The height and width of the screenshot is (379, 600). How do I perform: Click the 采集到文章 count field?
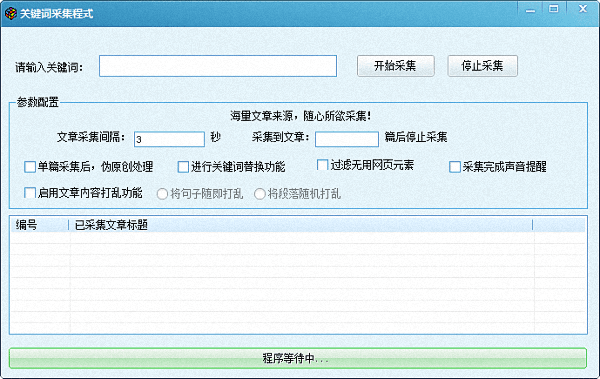pos(347,139)
